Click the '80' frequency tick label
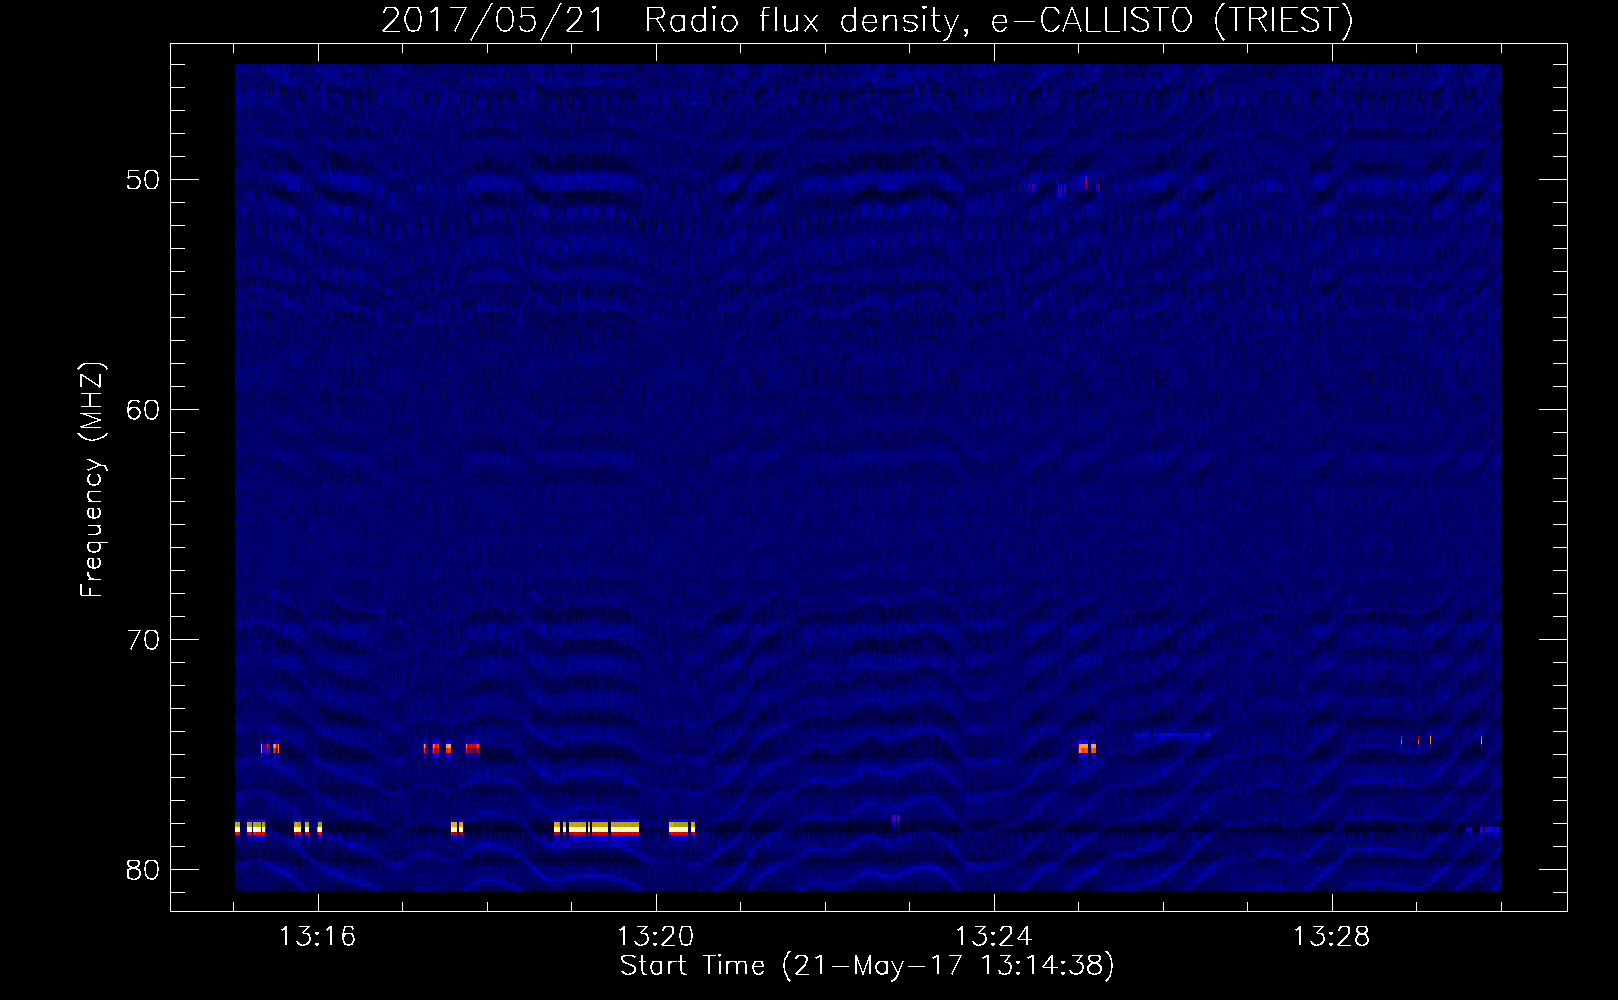Viewport: 1618px width, 1000px height. pos(143,870)
